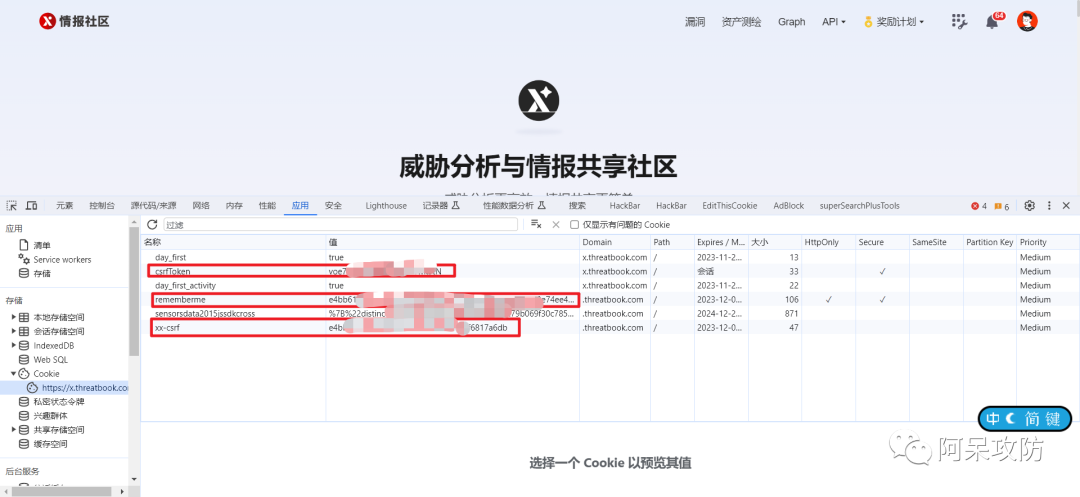Screen dimensions: 1080x497
Task: Expand the 本地存储空间 tree node
Action: coord(14,317)
